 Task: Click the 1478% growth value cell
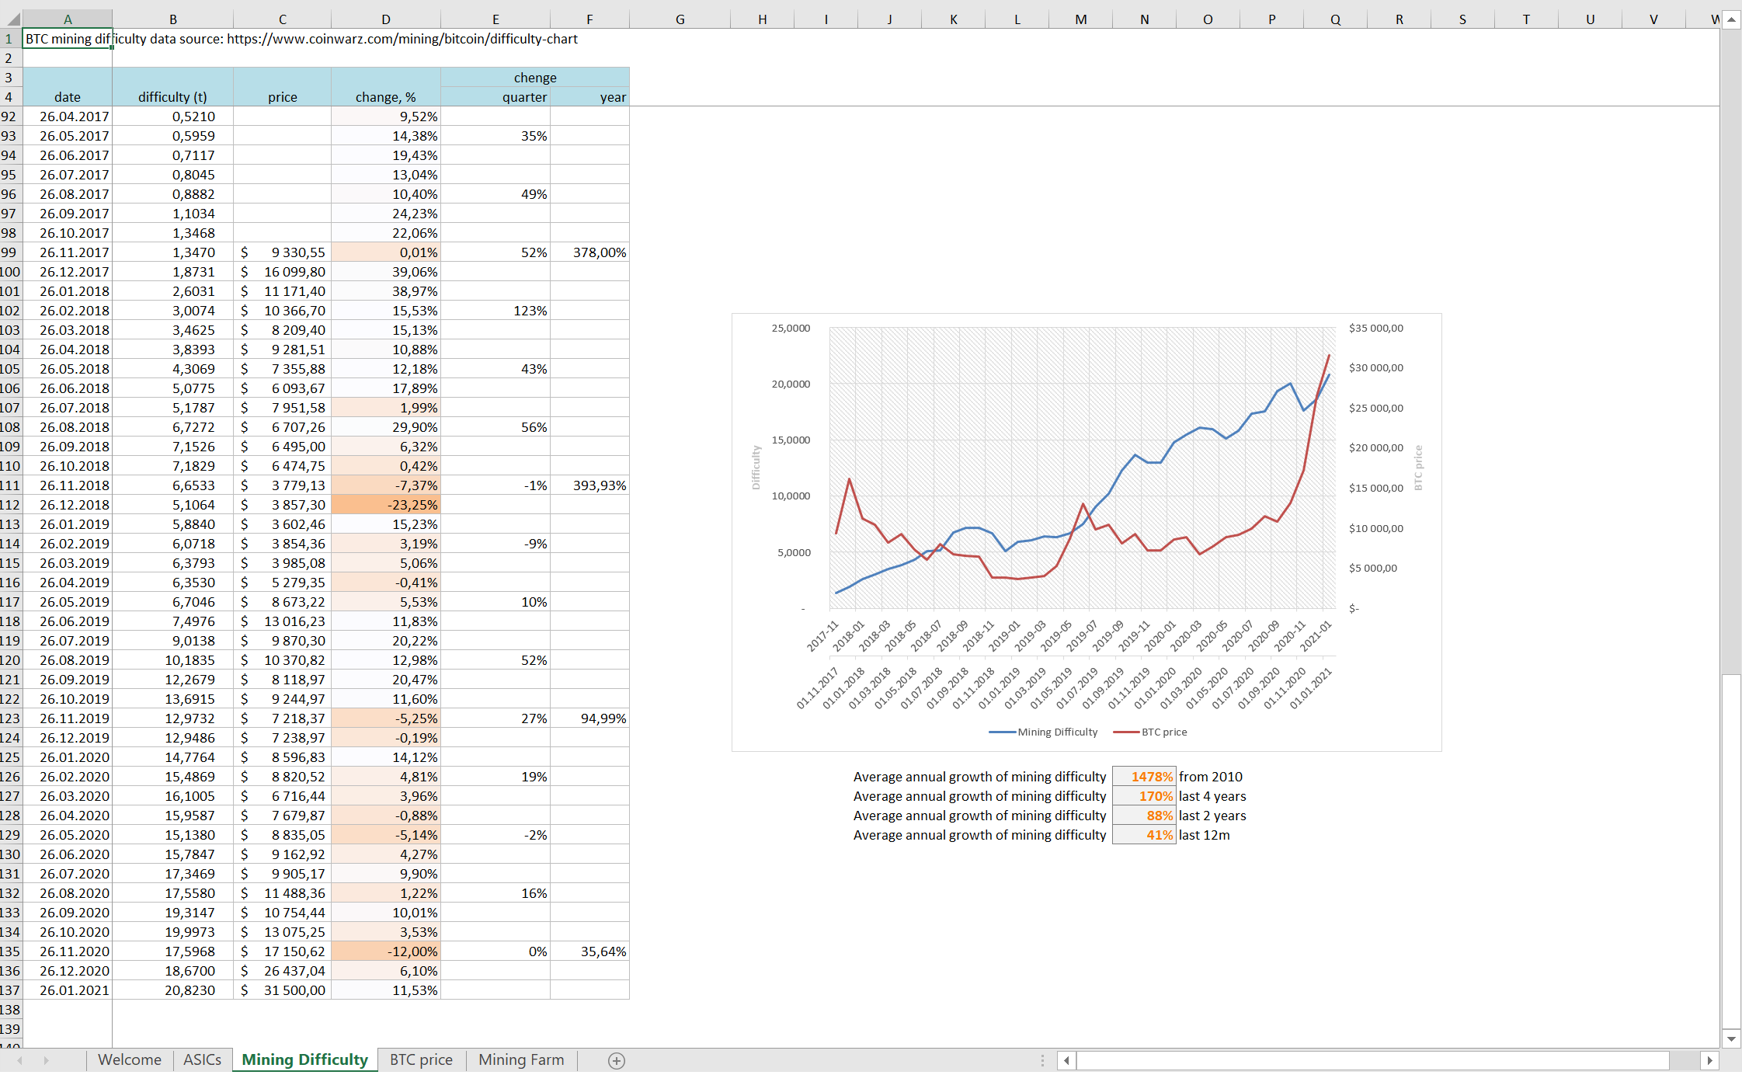[x=1144, y=777]
